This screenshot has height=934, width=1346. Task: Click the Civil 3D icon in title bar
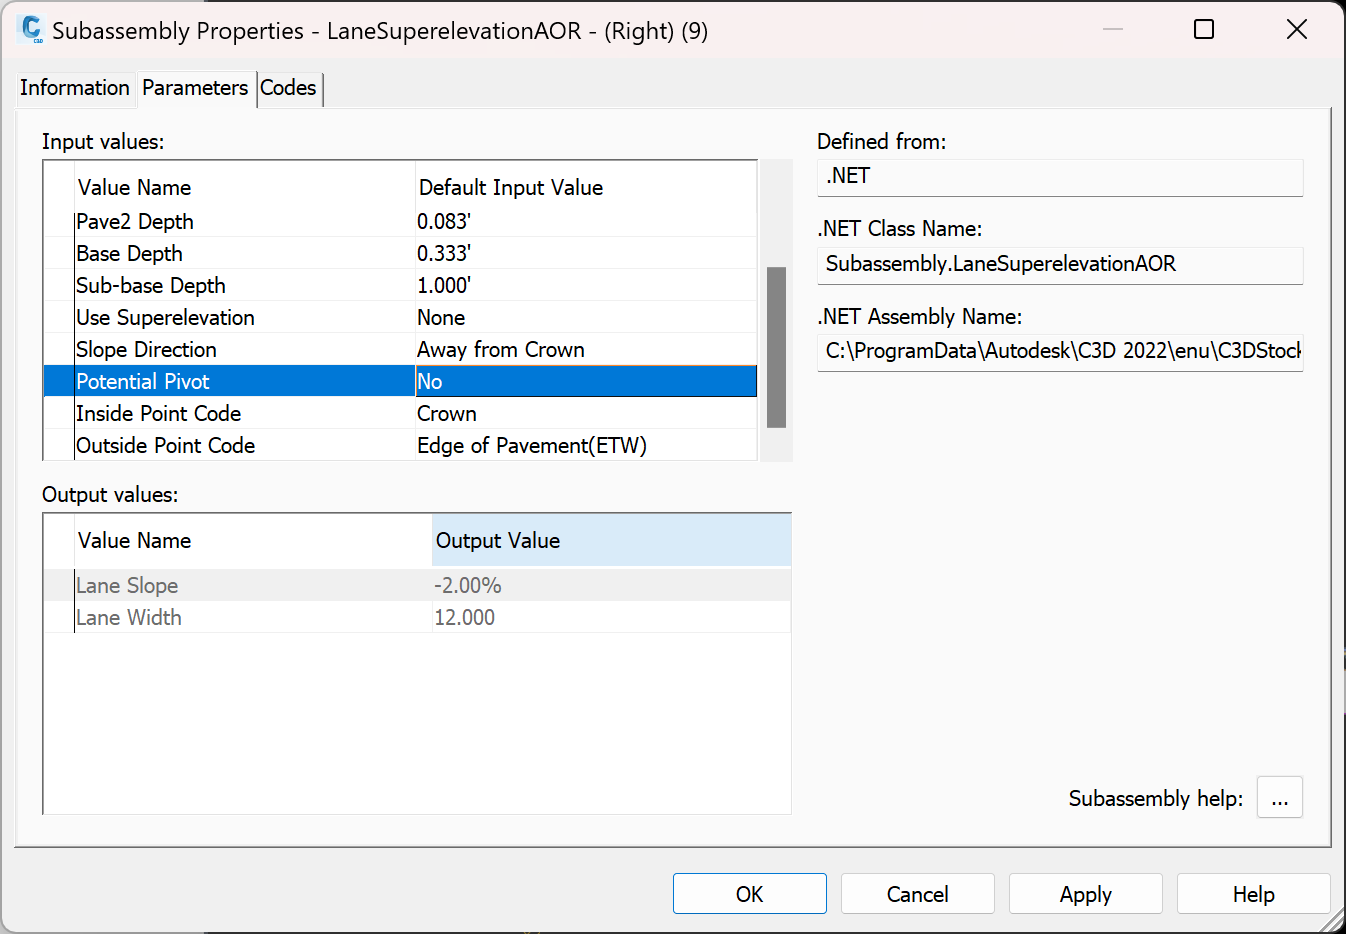click(x=29, y=30)
